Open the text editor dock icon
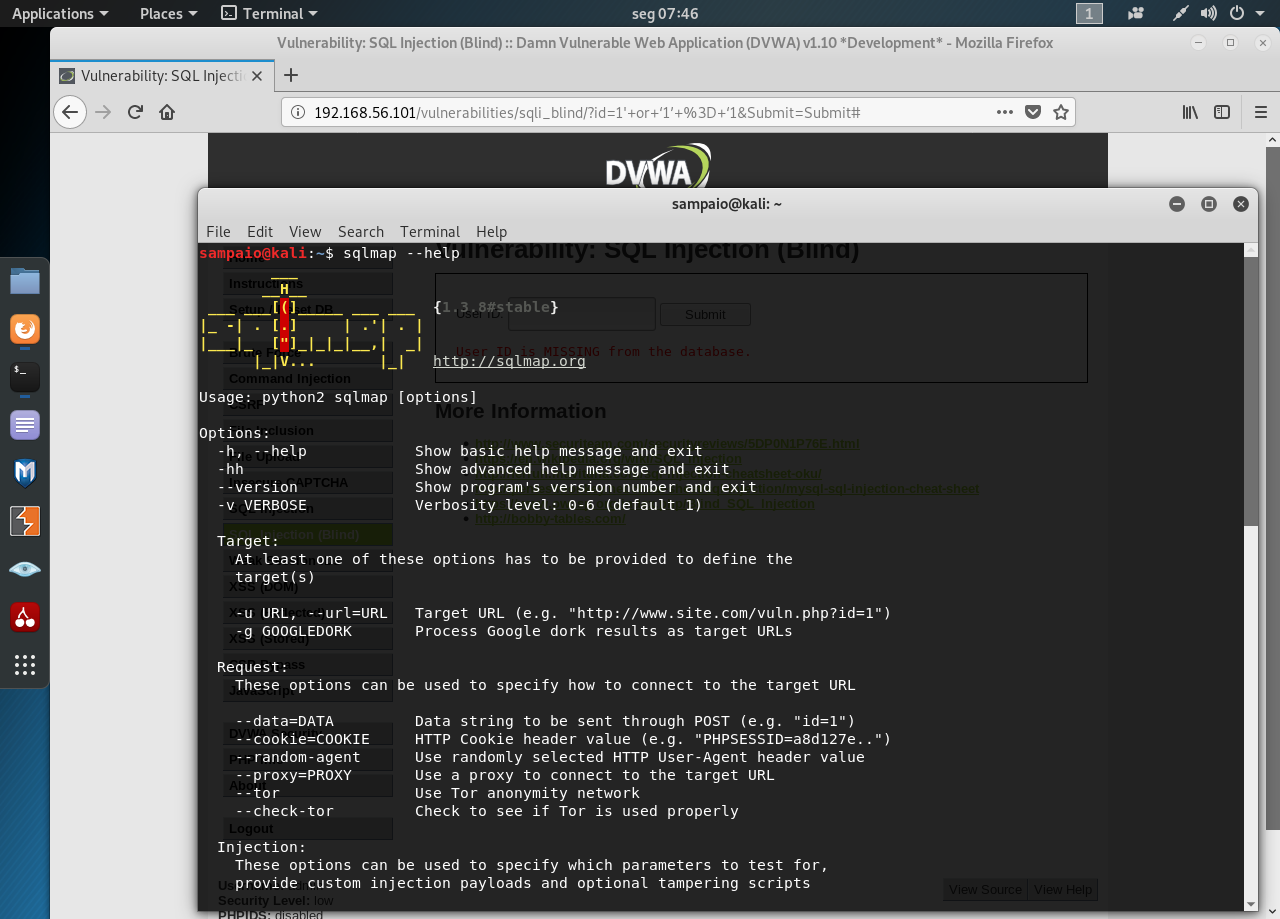Viewport: 1280px width, 919px height. [25, 425]
